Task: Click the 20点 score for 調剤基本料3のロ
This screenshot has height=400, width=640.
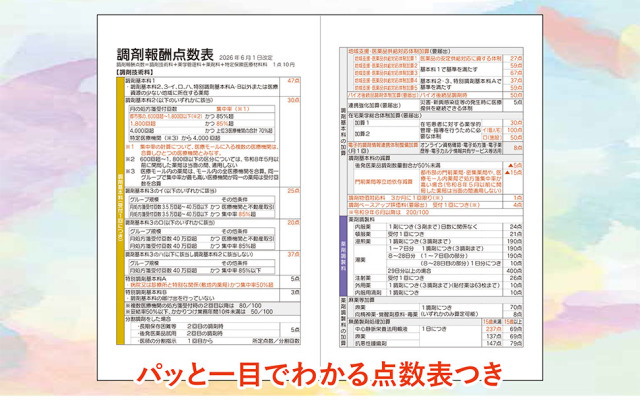Action: click(293, 223)
